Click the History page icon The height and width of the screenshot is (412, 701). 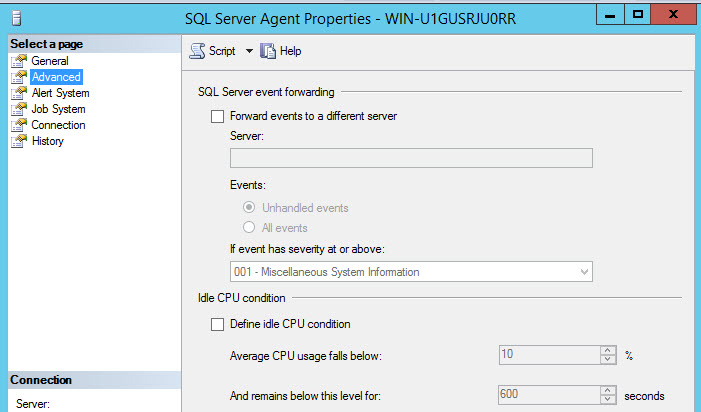coord(18,141)
